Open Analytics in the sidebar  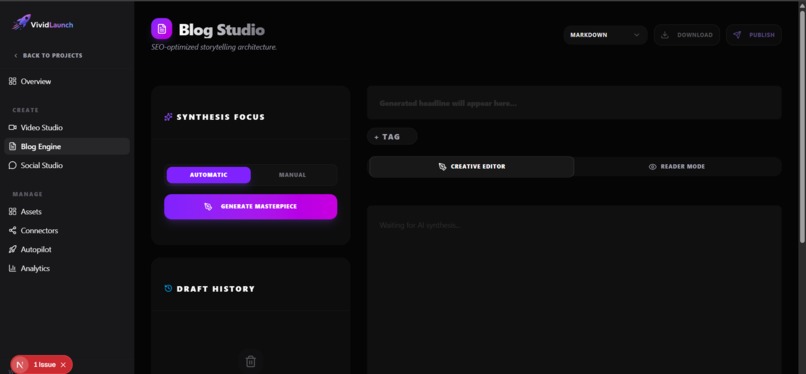click(67, 269)
